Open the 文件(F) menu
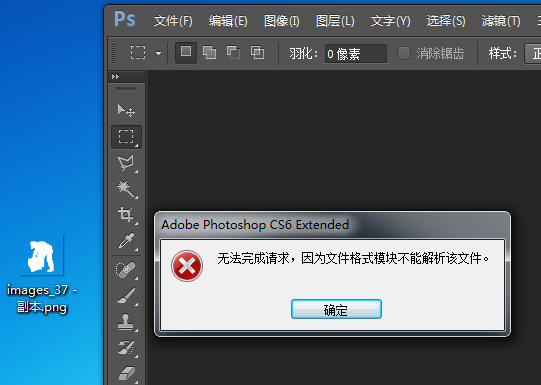Screen dimensions: 541x385 (173, 21)
